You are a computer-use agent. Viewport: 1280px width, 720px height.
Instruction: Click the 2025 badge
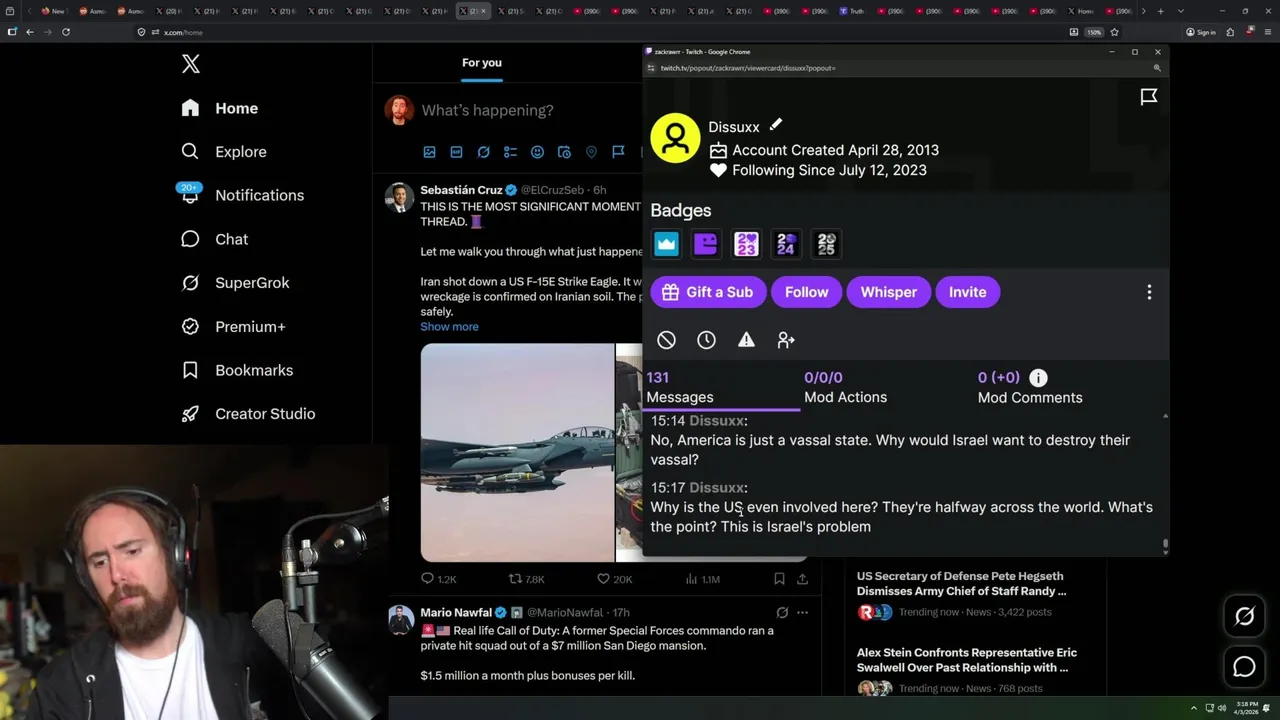tap(826, 244)
